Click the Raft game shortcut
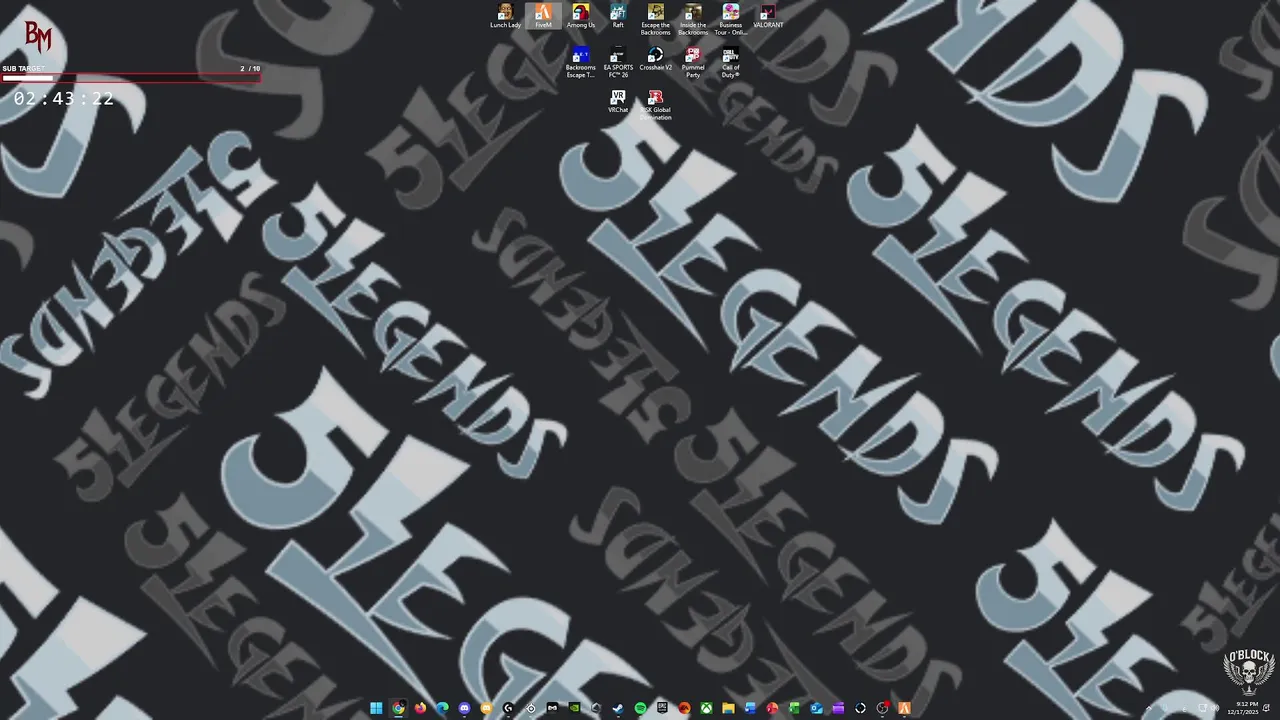This screenshot has height=720, width=1280. coord(618,16)
